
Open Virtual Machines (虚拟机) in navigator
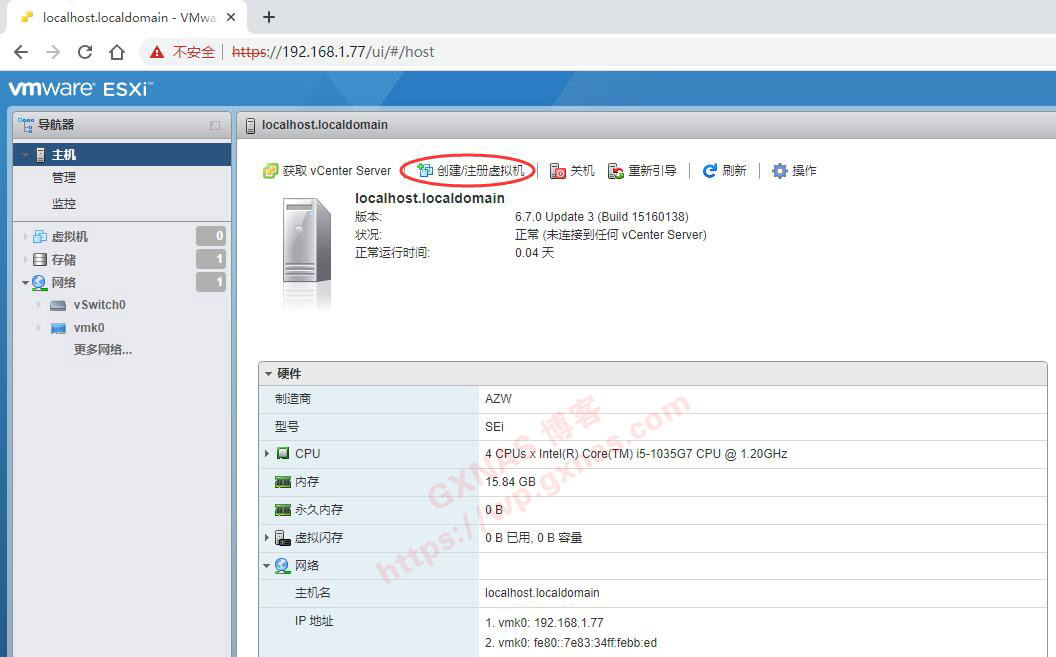click(69, 237)
